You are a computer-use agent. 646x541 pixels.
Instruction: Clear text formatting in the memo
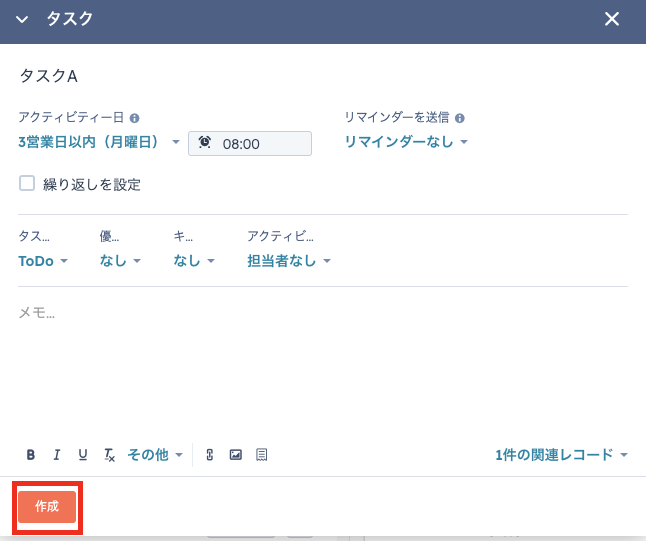coord(110,455)
